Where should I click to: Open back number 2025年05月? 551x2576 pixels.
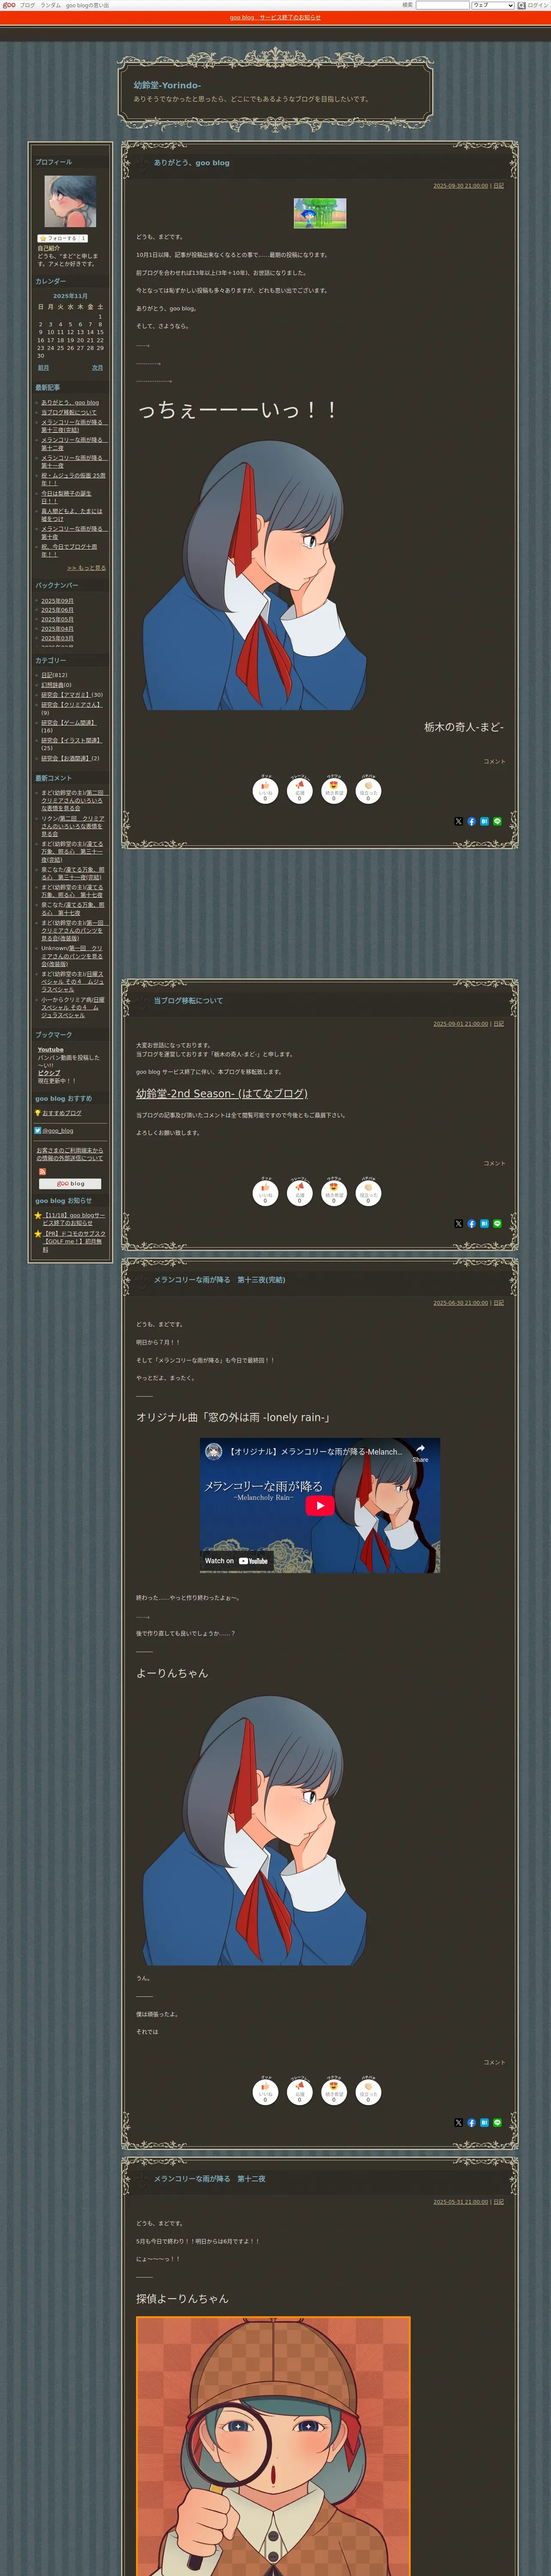(57, 620)
